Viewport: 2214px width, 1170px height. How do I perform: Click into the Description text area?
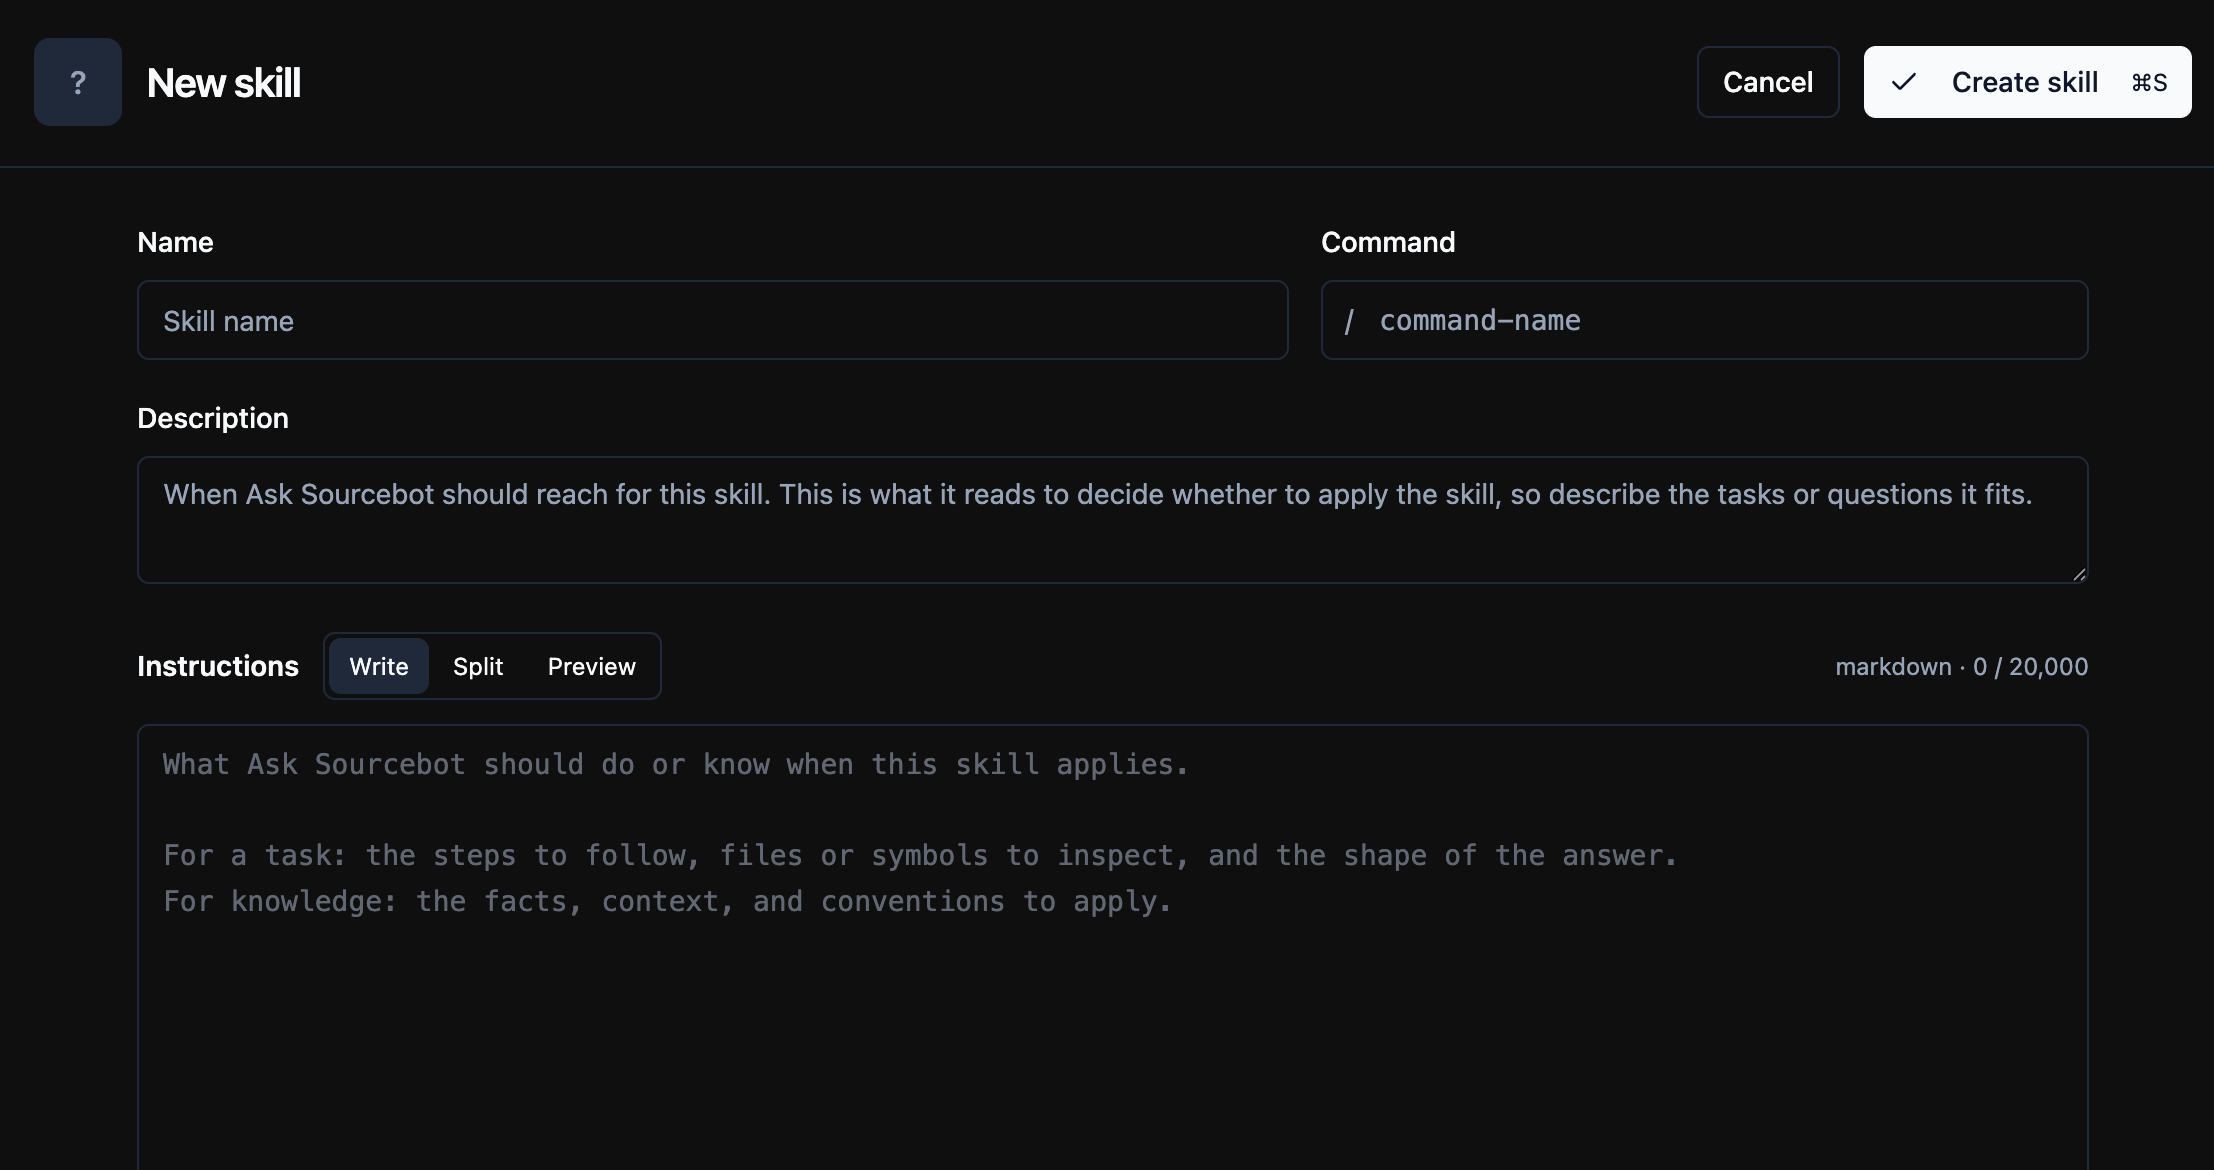click(x=1112, y=520)
